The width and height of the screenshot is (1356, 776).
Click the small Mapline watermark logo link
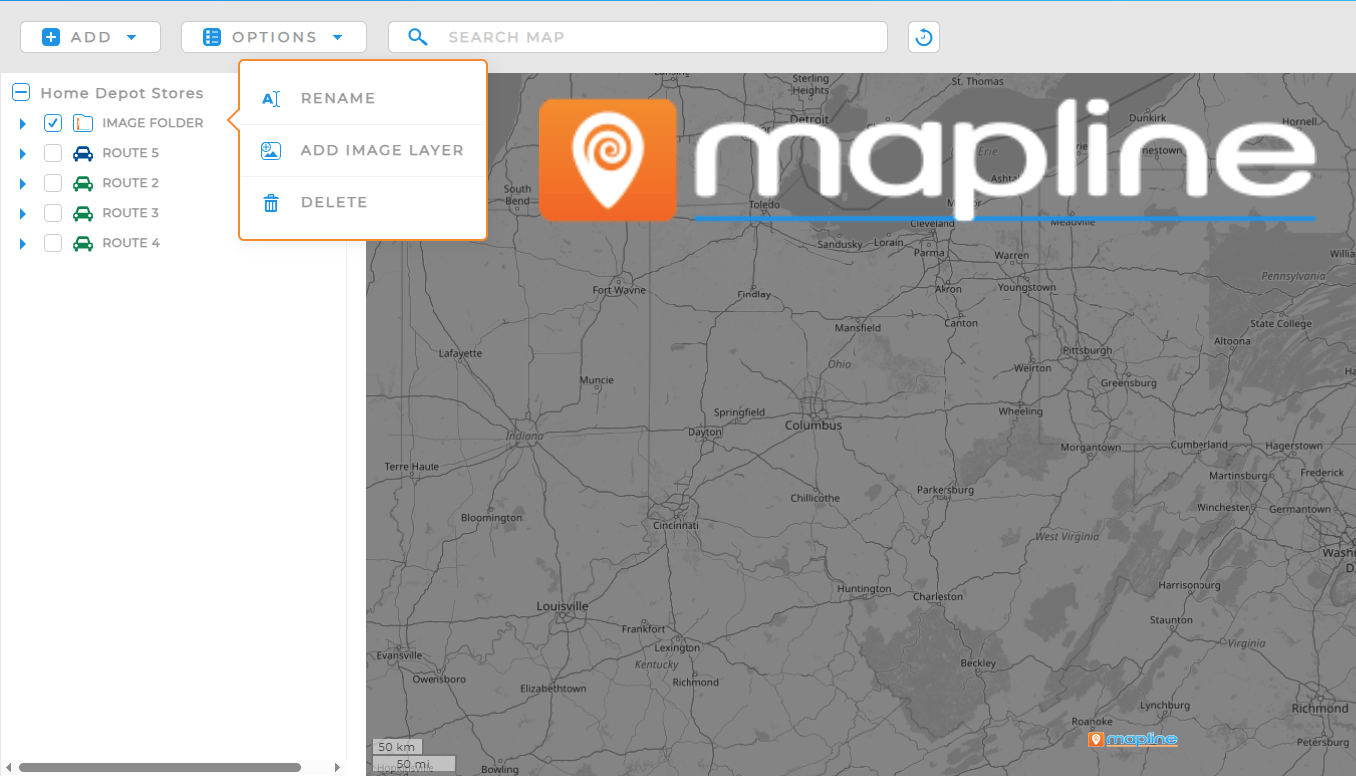coord(1133,740)
